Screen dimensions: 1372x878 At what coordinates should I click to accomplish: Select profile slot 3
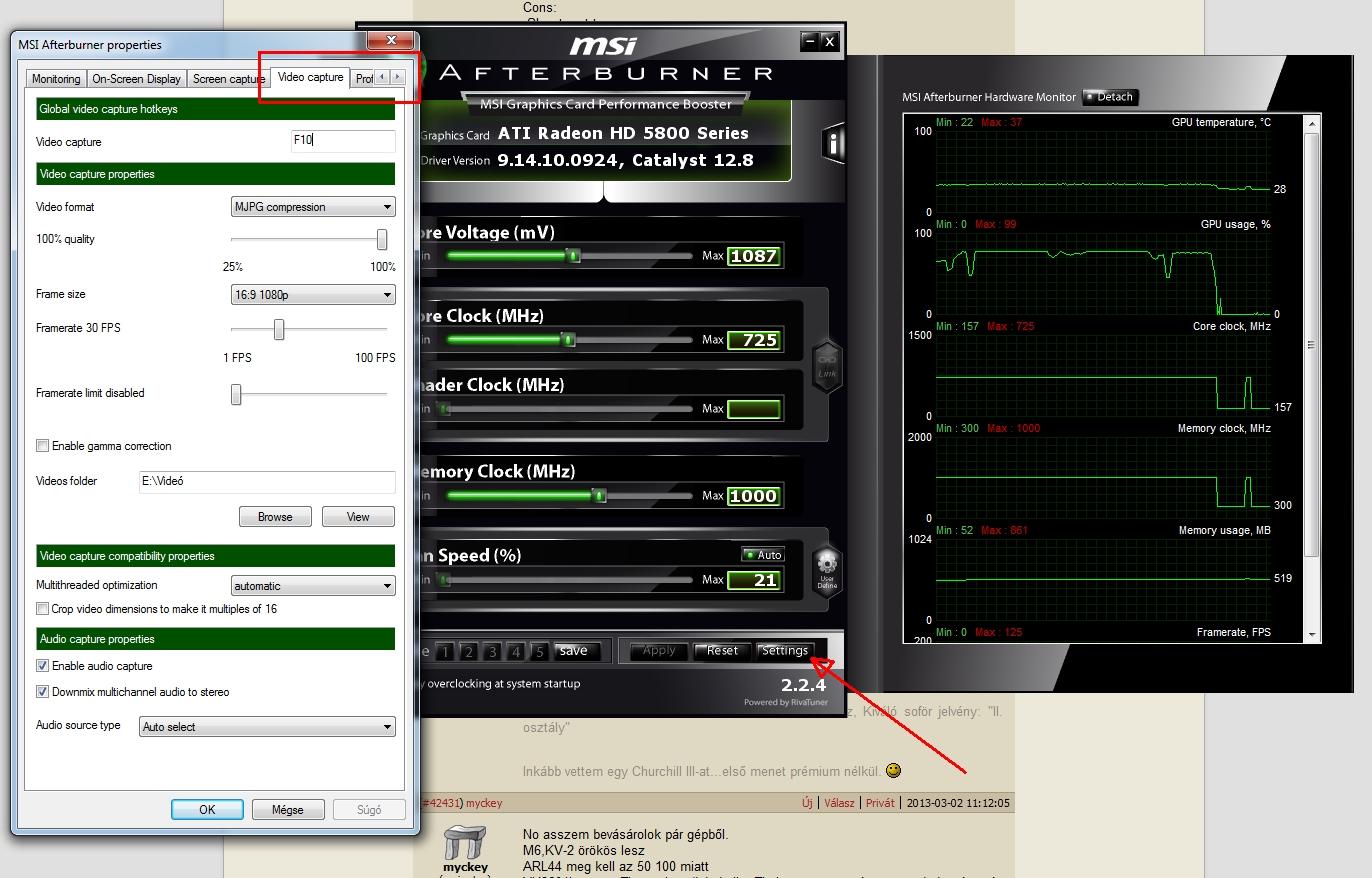pos(492,652)
